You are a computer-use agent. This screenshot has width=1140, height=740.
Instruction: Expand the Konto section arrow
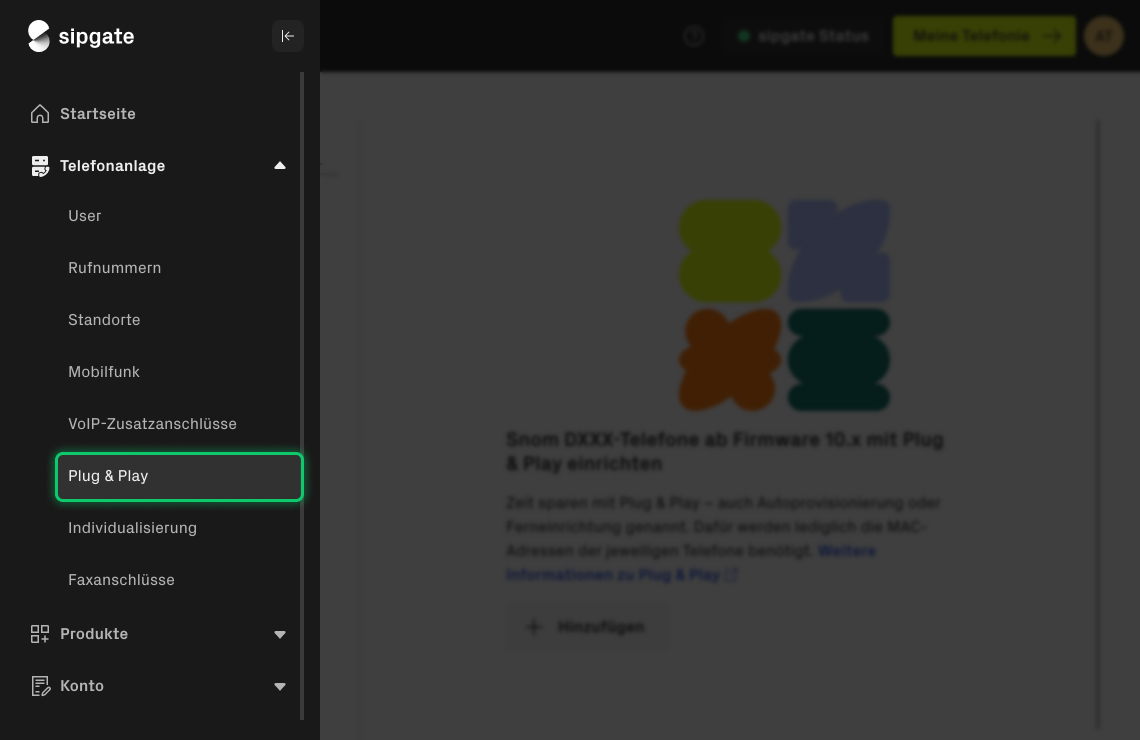(x=280, y=686)
